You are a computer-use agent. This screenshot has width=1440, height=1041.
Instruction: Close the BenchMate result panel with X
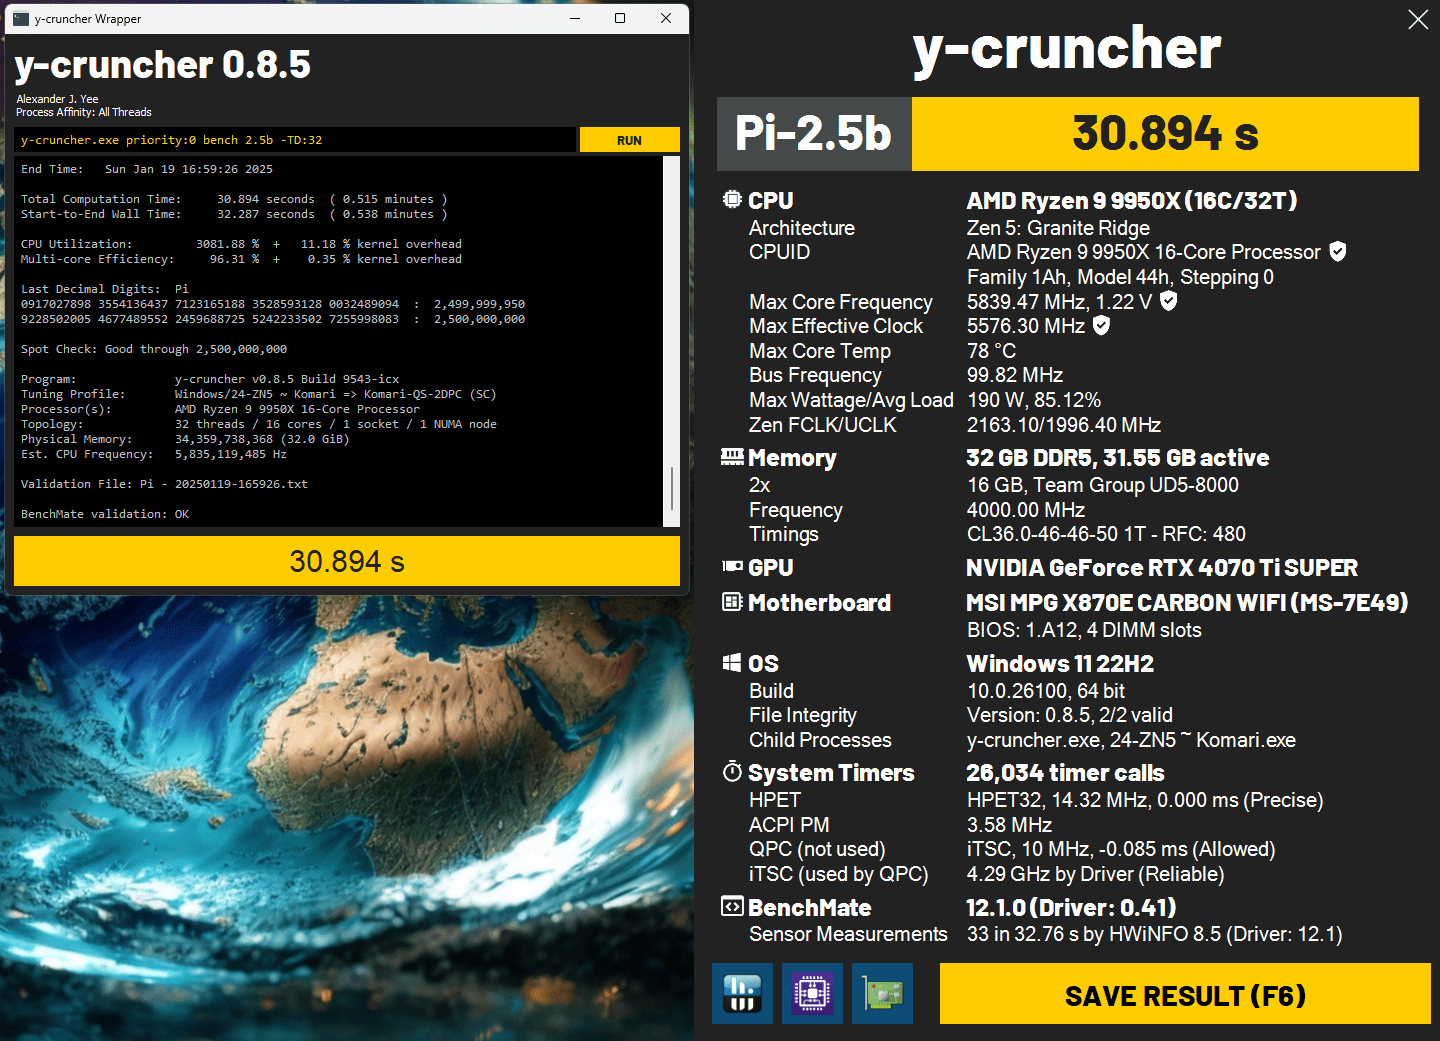1418,20
